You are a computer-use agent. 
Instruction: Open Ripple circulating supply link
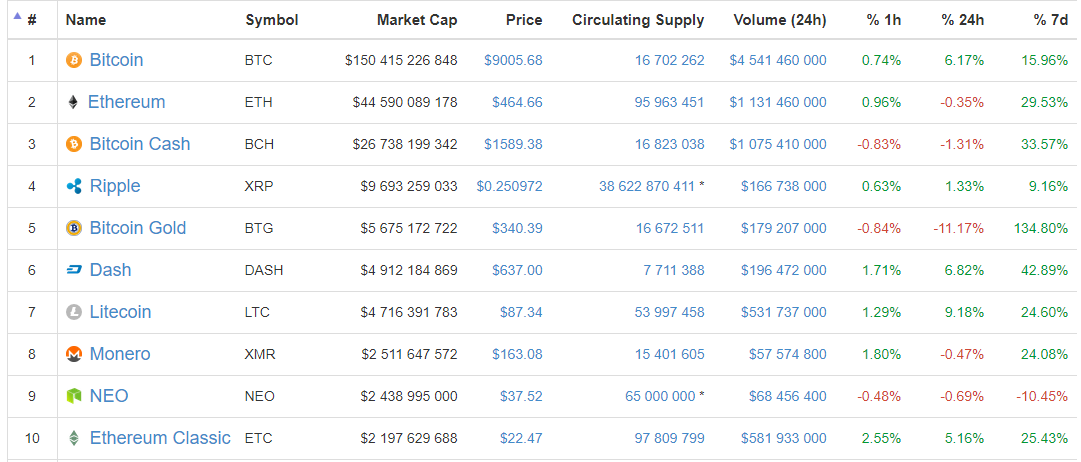pyautogui.click(x=646, y=187)
